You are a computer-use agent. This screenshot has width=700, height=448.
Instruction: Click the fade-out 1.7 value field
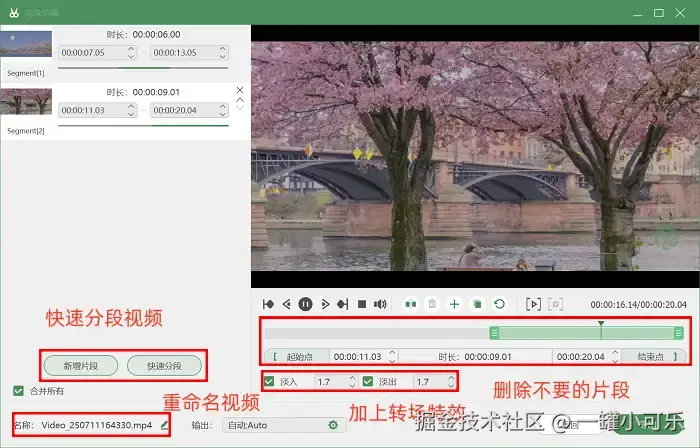(x=434, y=382)
